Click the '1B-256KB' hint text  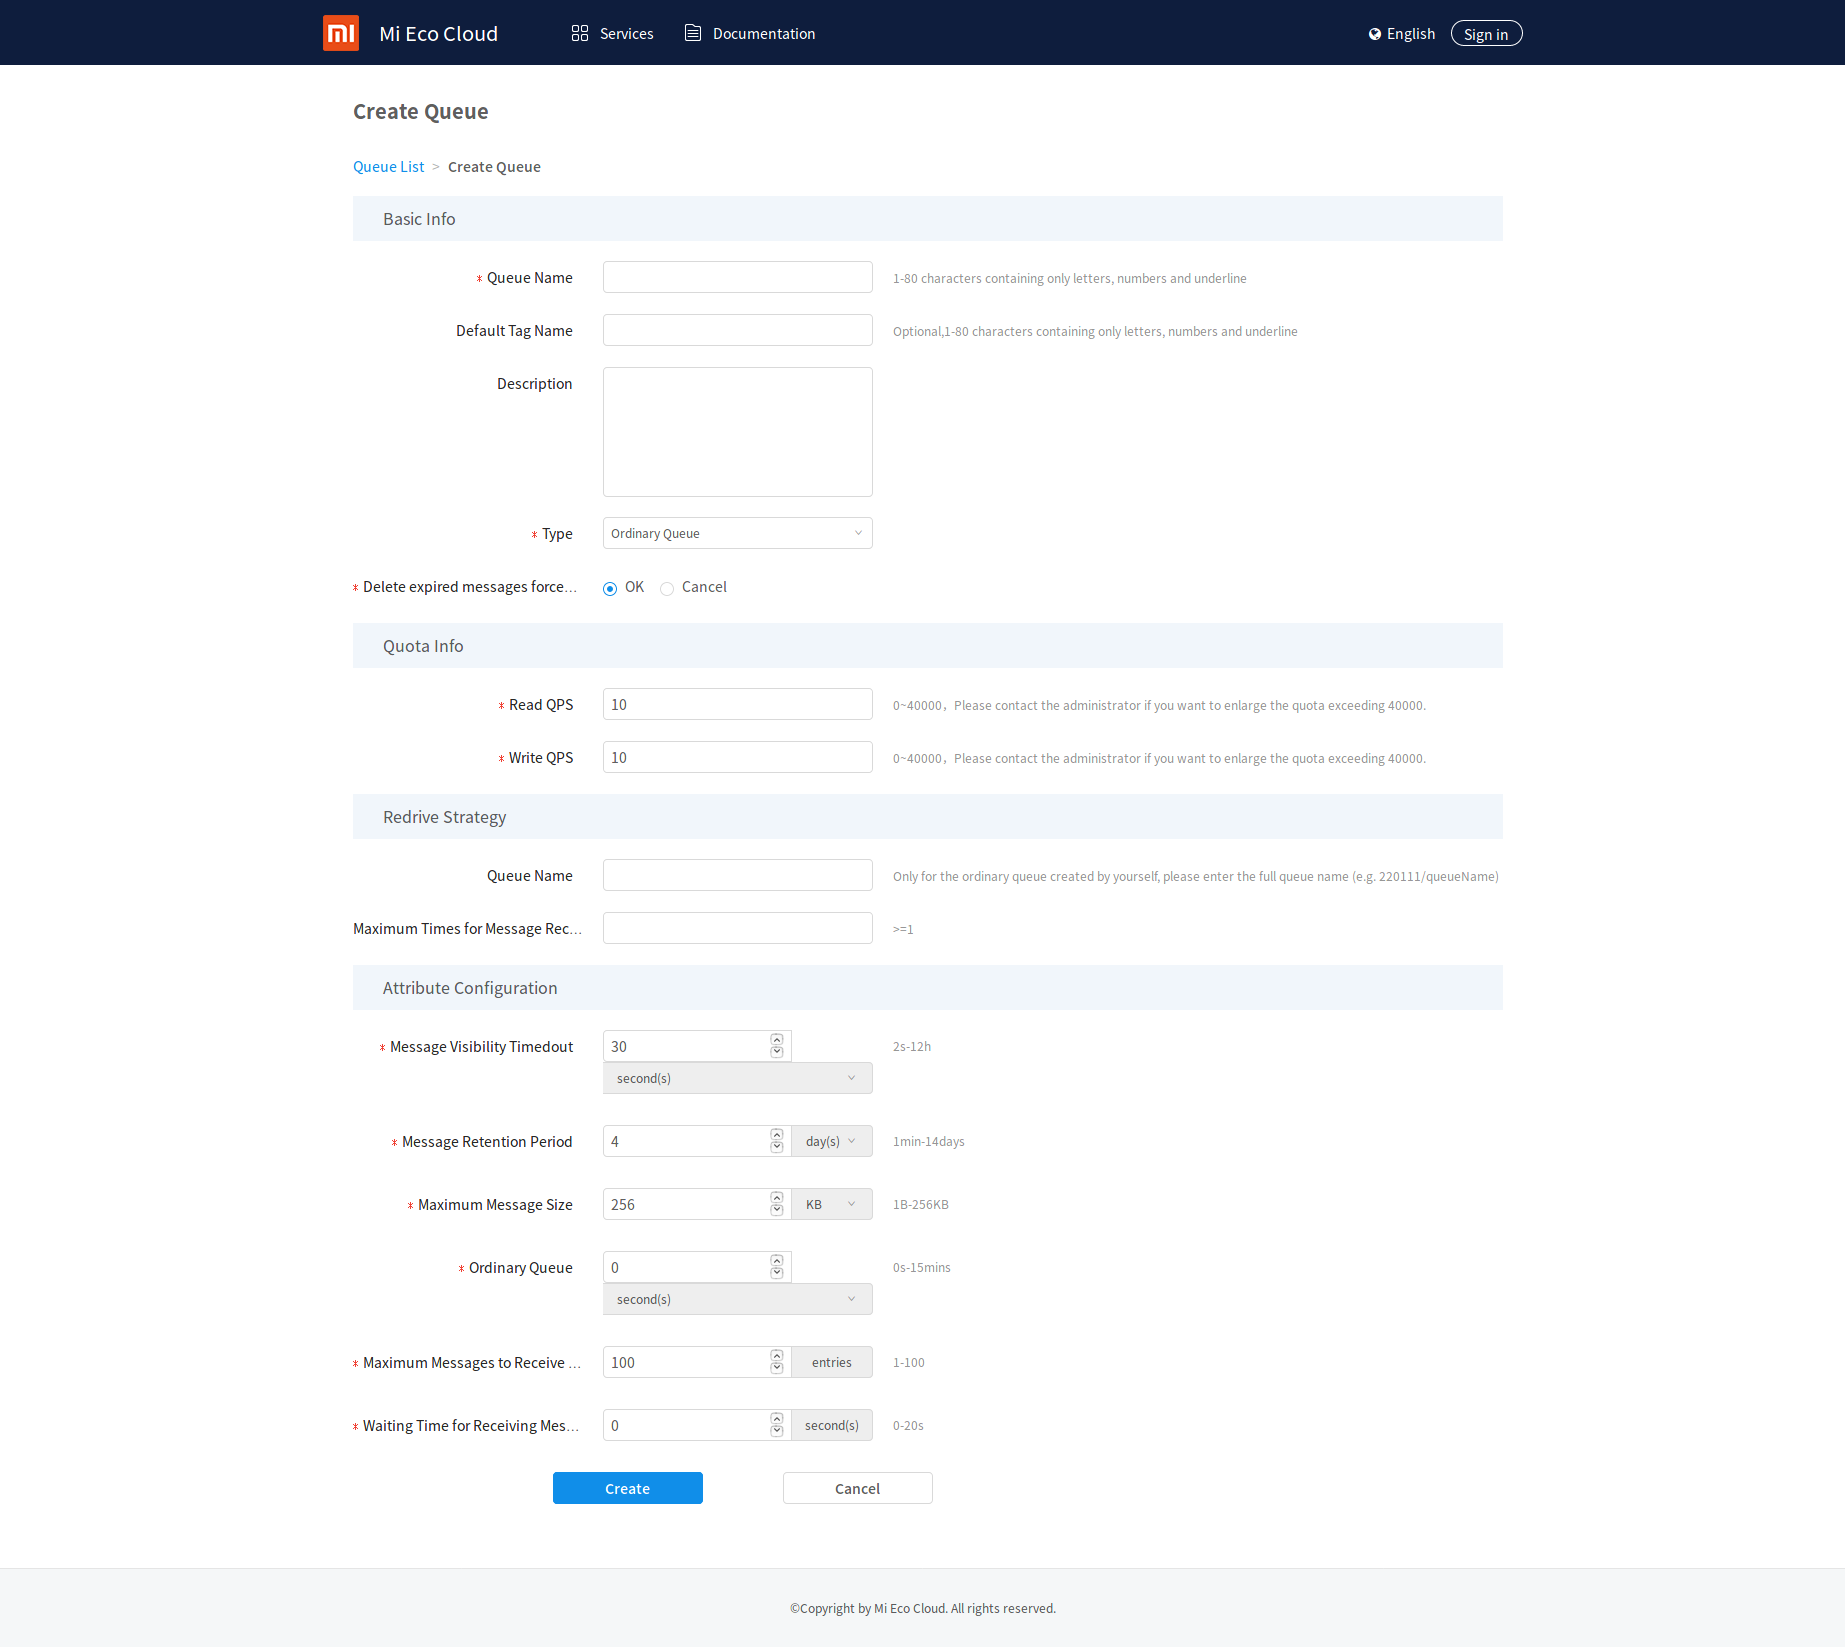921,1204
